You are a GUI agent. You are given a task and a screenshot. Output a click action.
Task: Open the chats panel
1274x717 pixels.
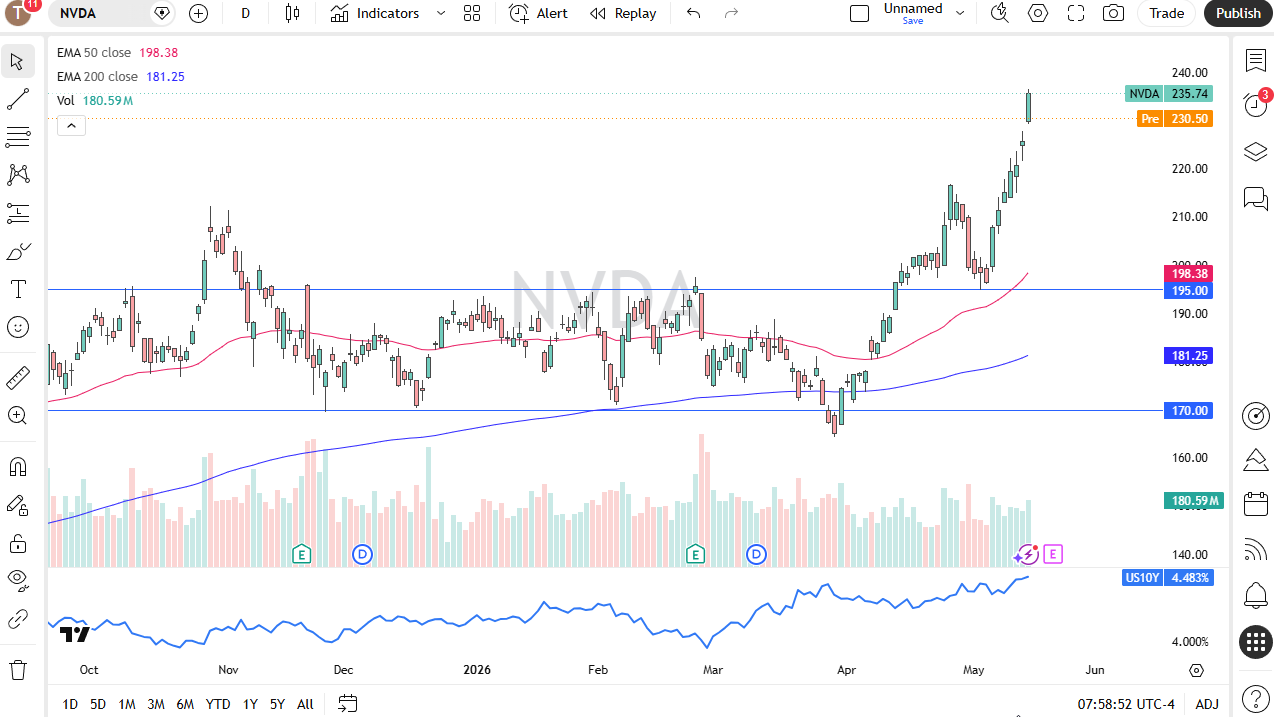pos(1256,199)
